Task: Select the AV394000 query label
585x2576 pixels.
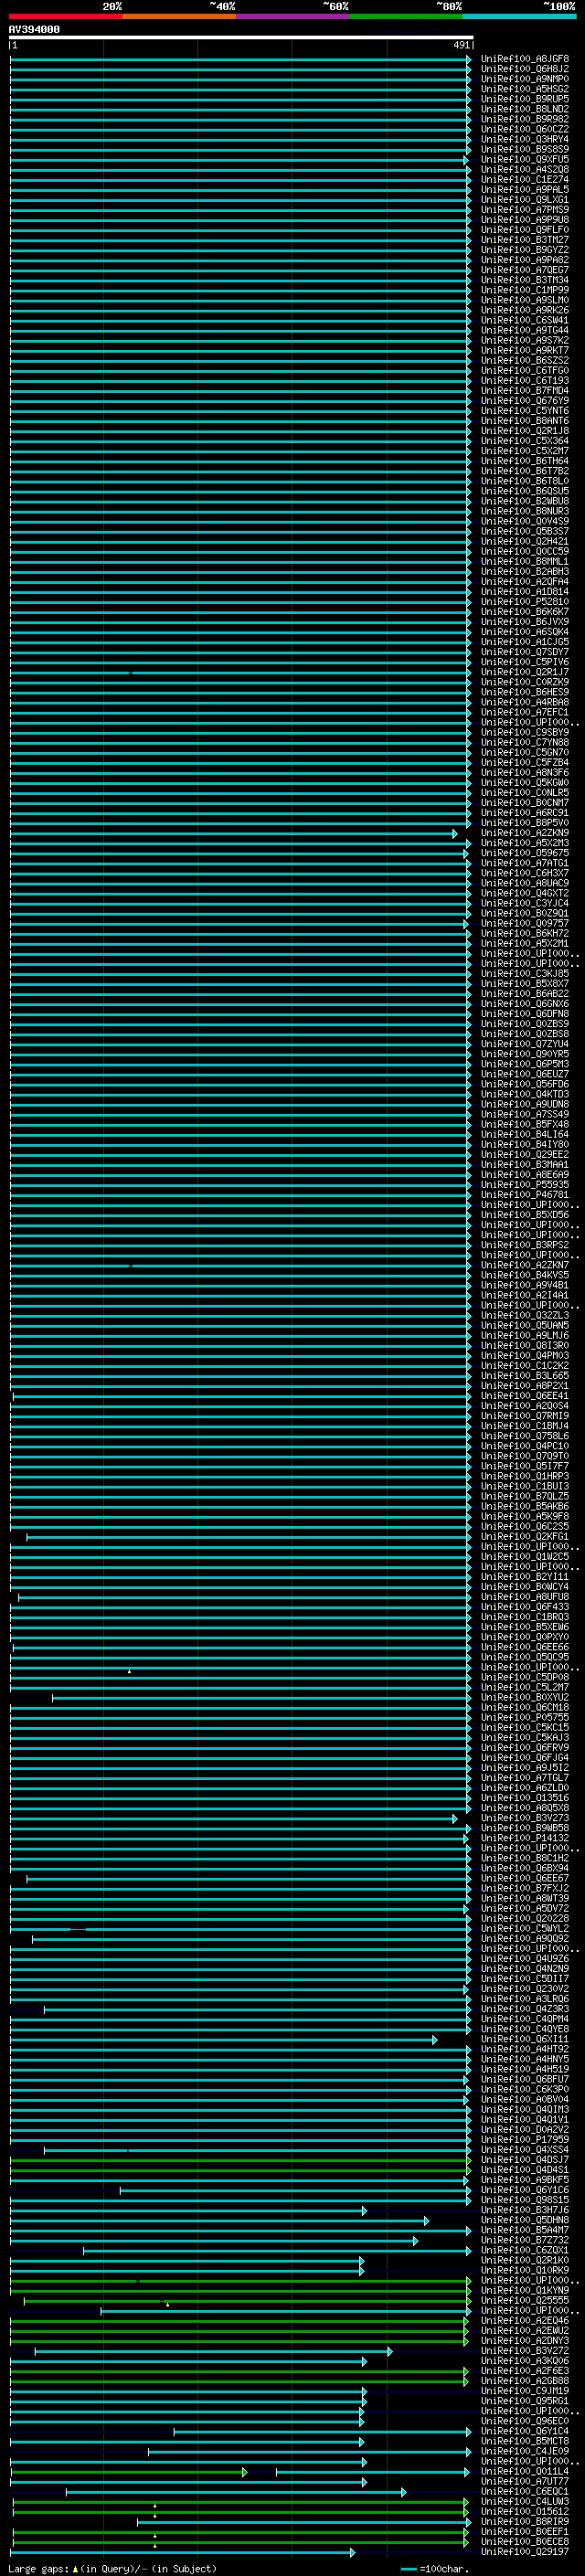Action: [x=34, y=30]
